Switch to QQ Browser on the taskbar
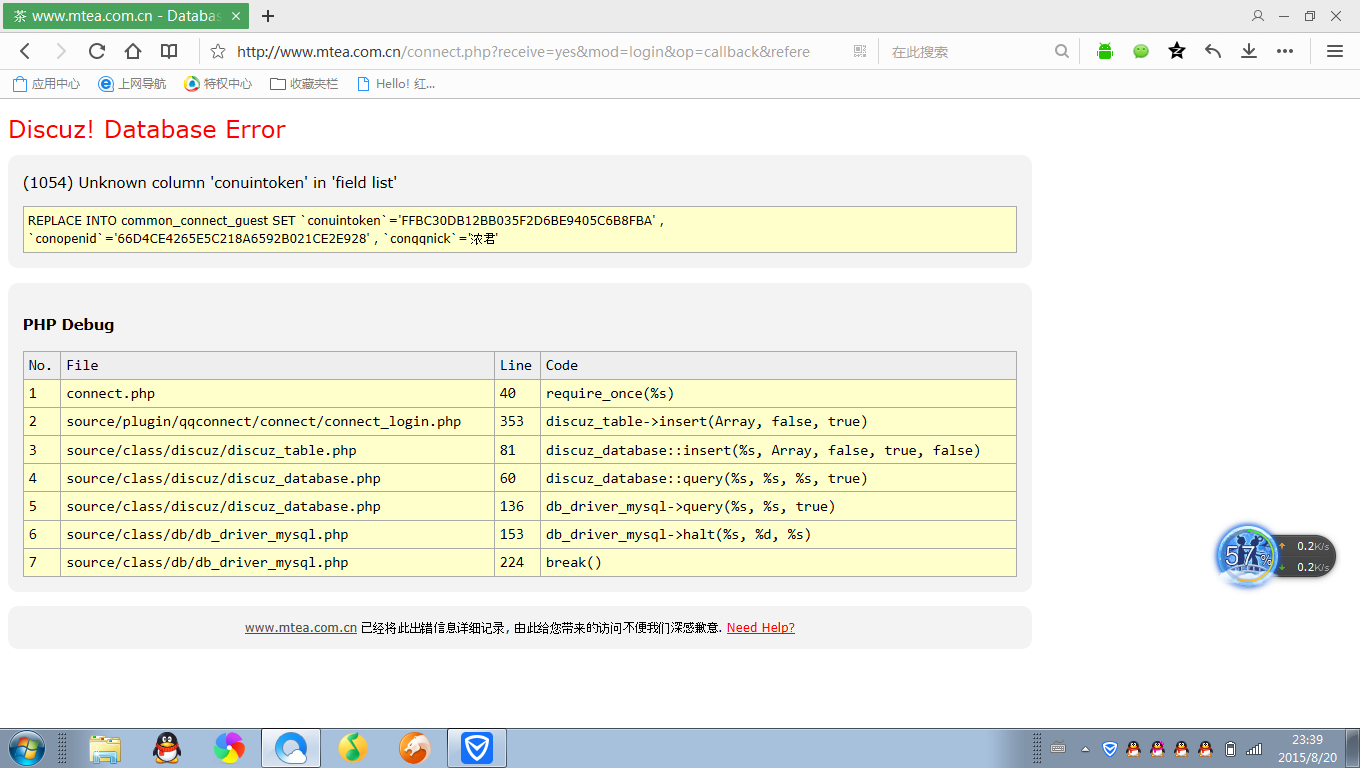Image resolution: width=1360 pixels, height=768 pixels. [291, 748]
